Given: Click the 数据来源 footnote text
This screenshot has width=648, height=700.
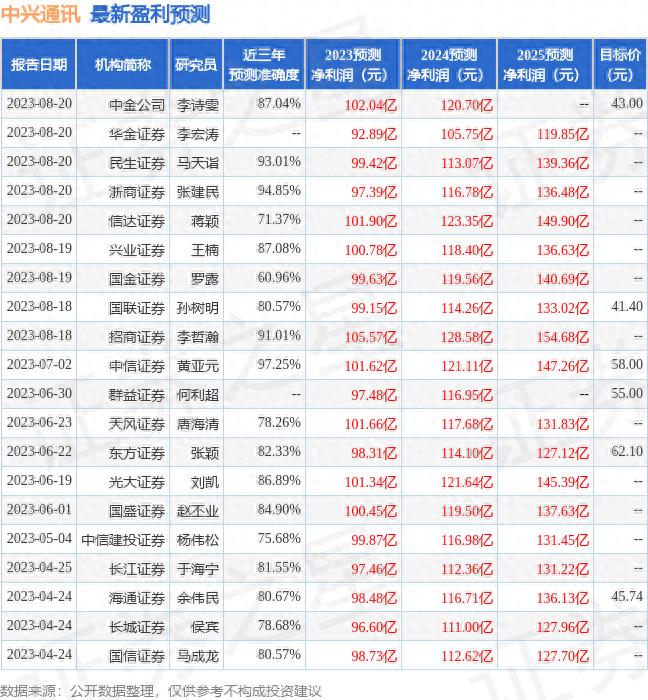Looking at the screenshot, I should coord(161,691).
